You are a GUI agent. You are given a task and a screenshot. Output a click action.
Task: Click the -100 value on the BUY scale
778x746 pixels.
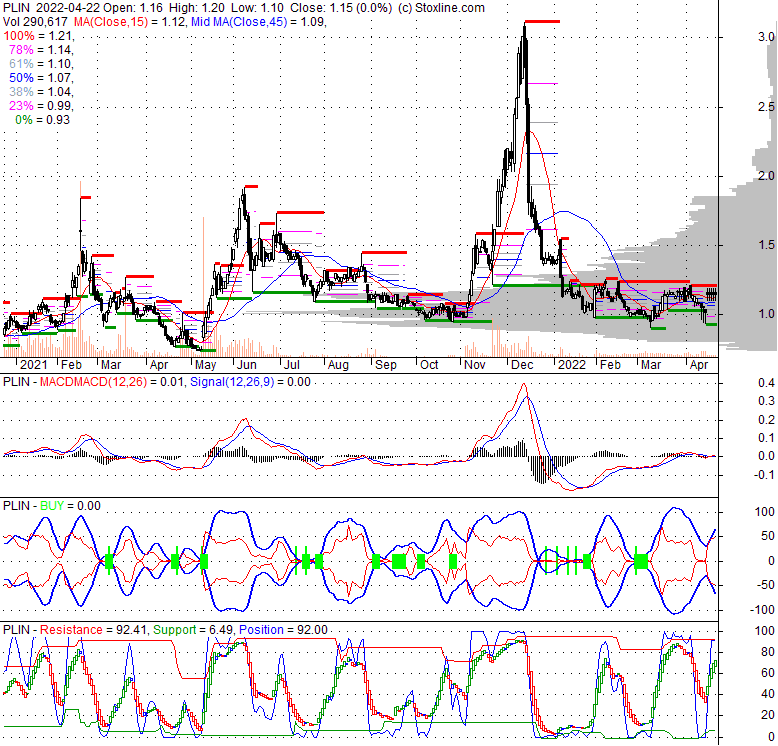coord(763,610)
